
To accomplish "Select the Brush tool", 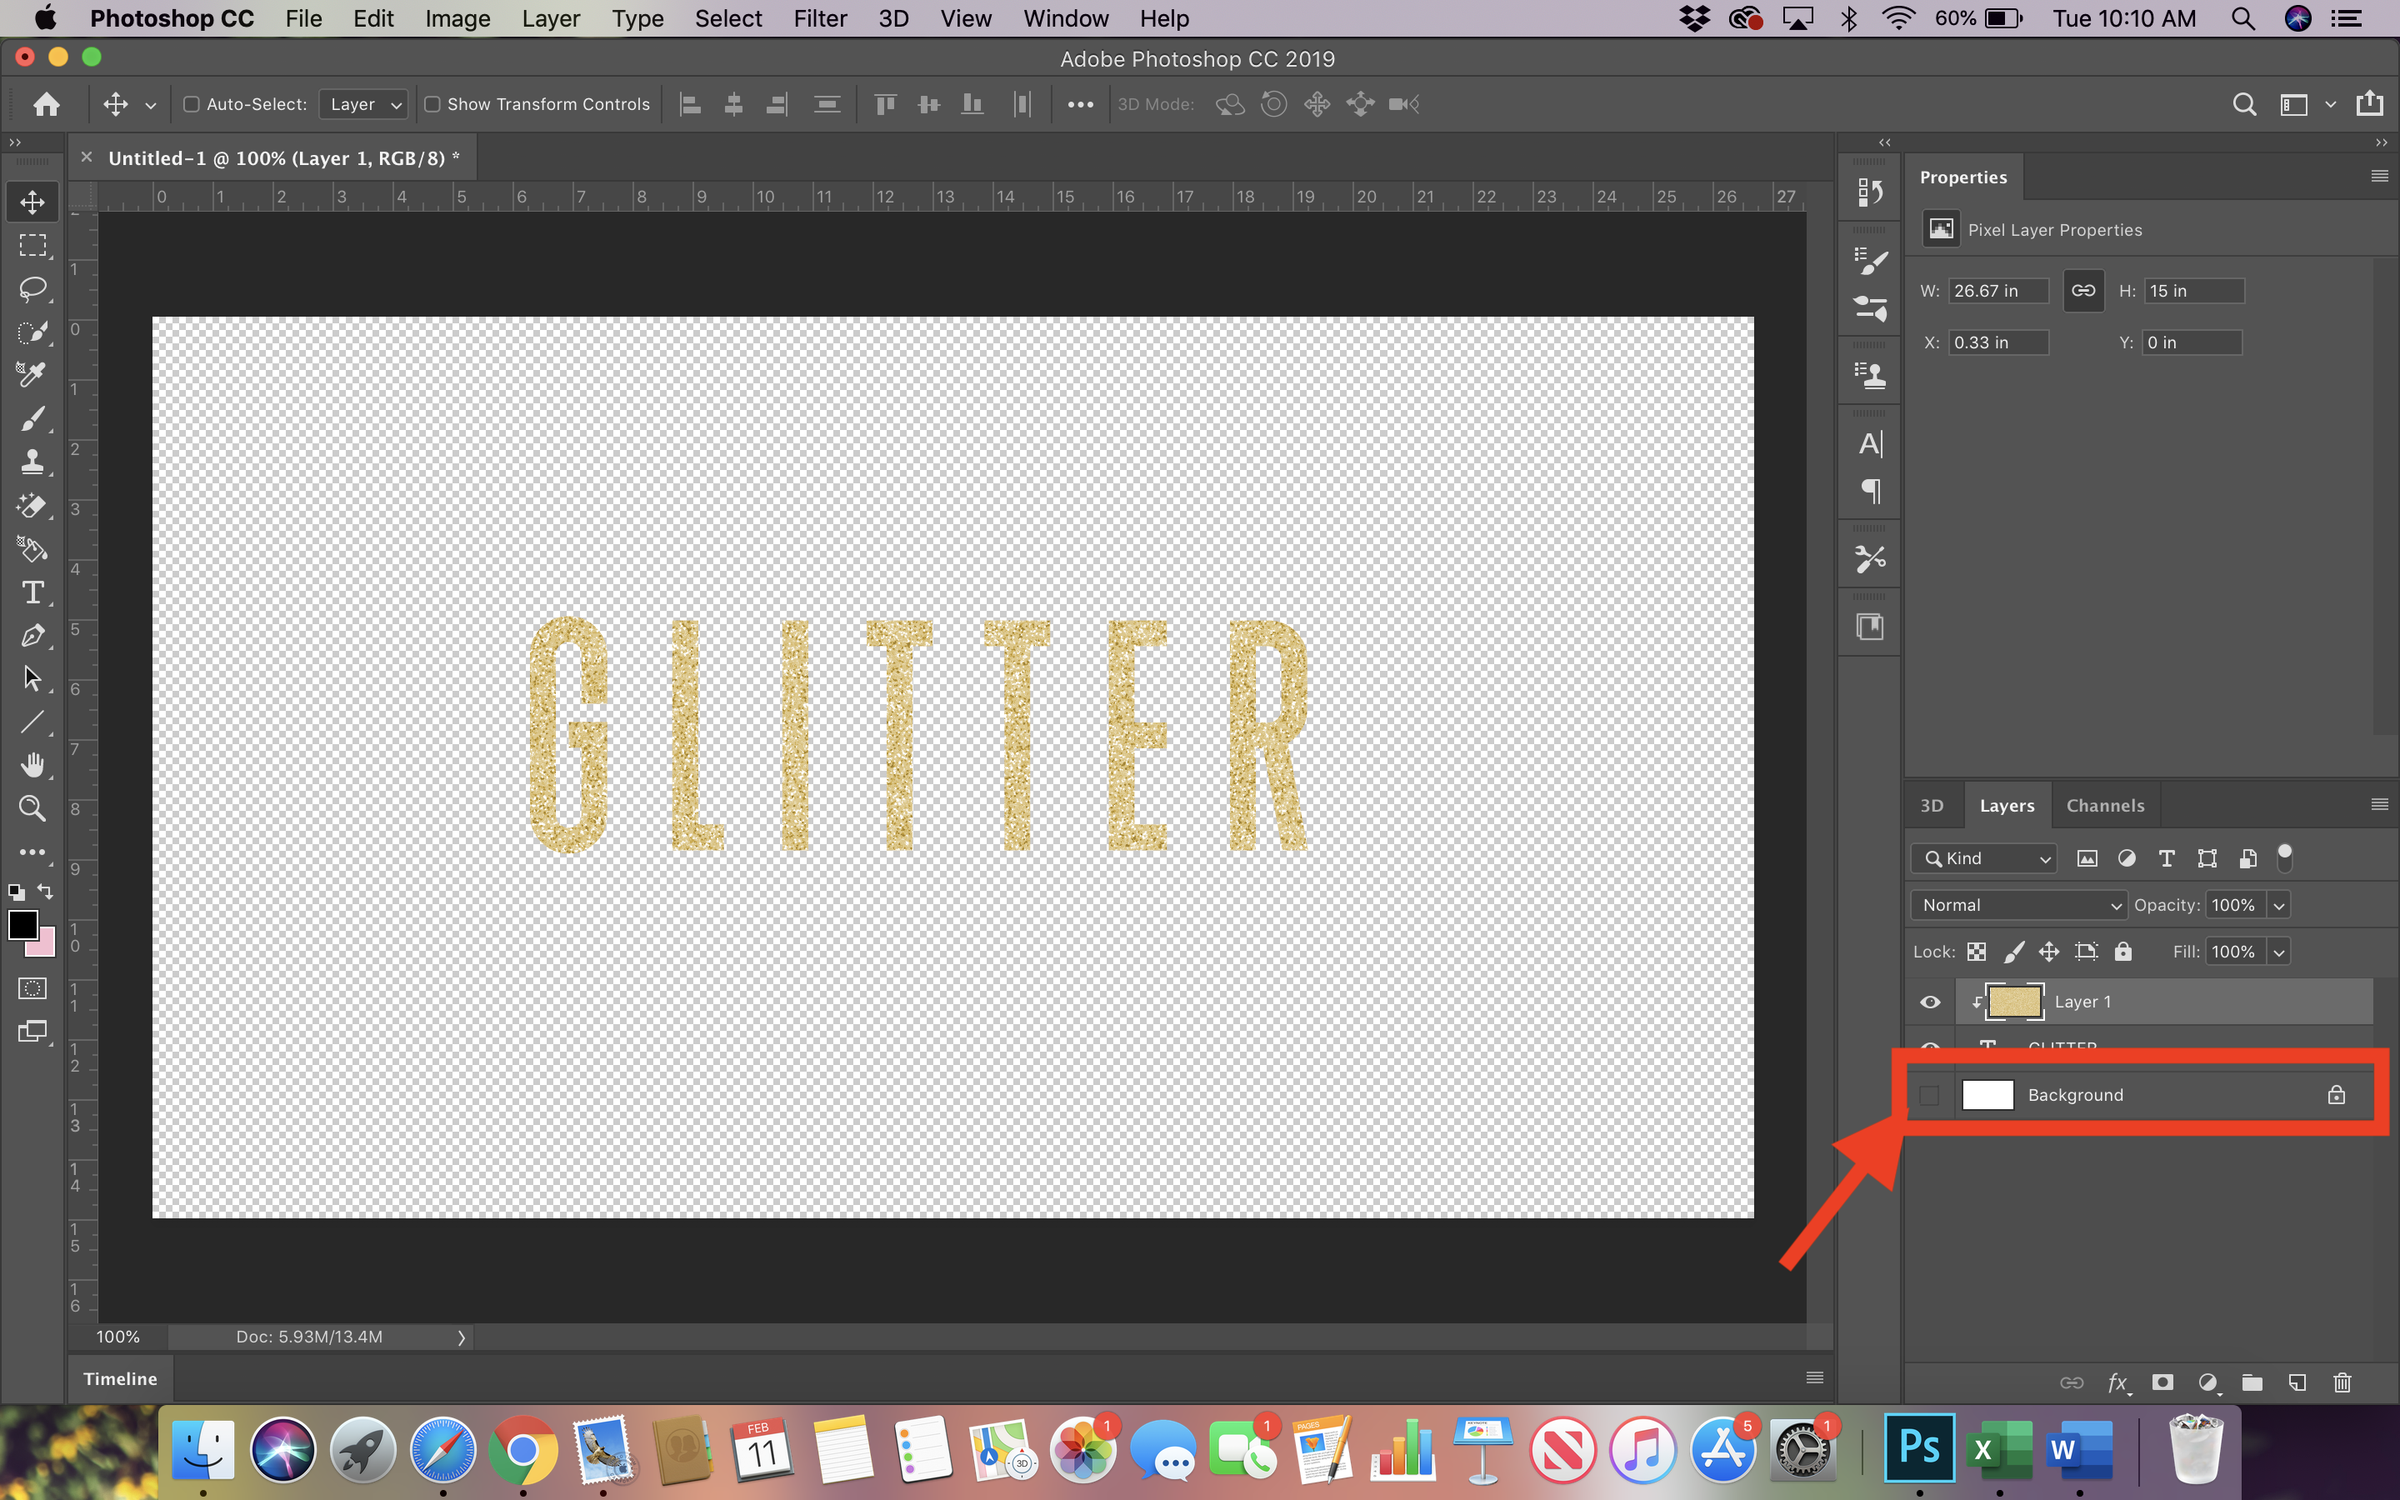I will pos(31,419).
